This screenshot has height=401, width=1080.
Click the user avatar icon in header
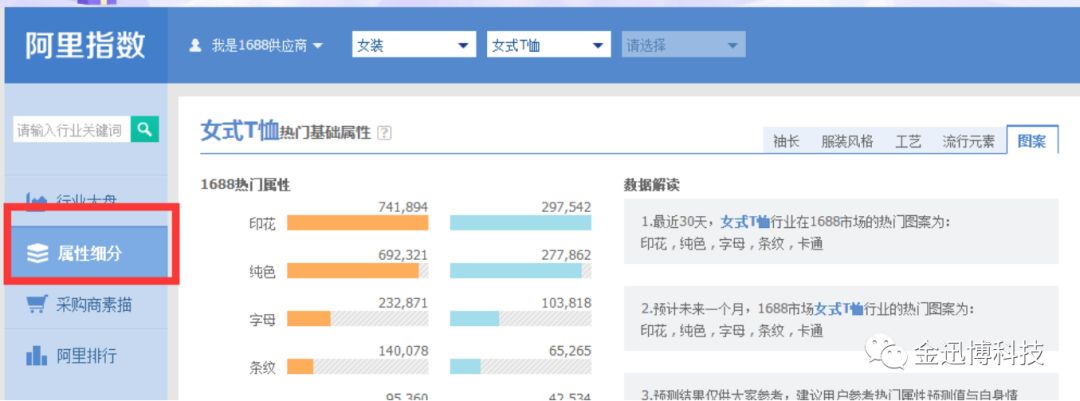(196, 46)
